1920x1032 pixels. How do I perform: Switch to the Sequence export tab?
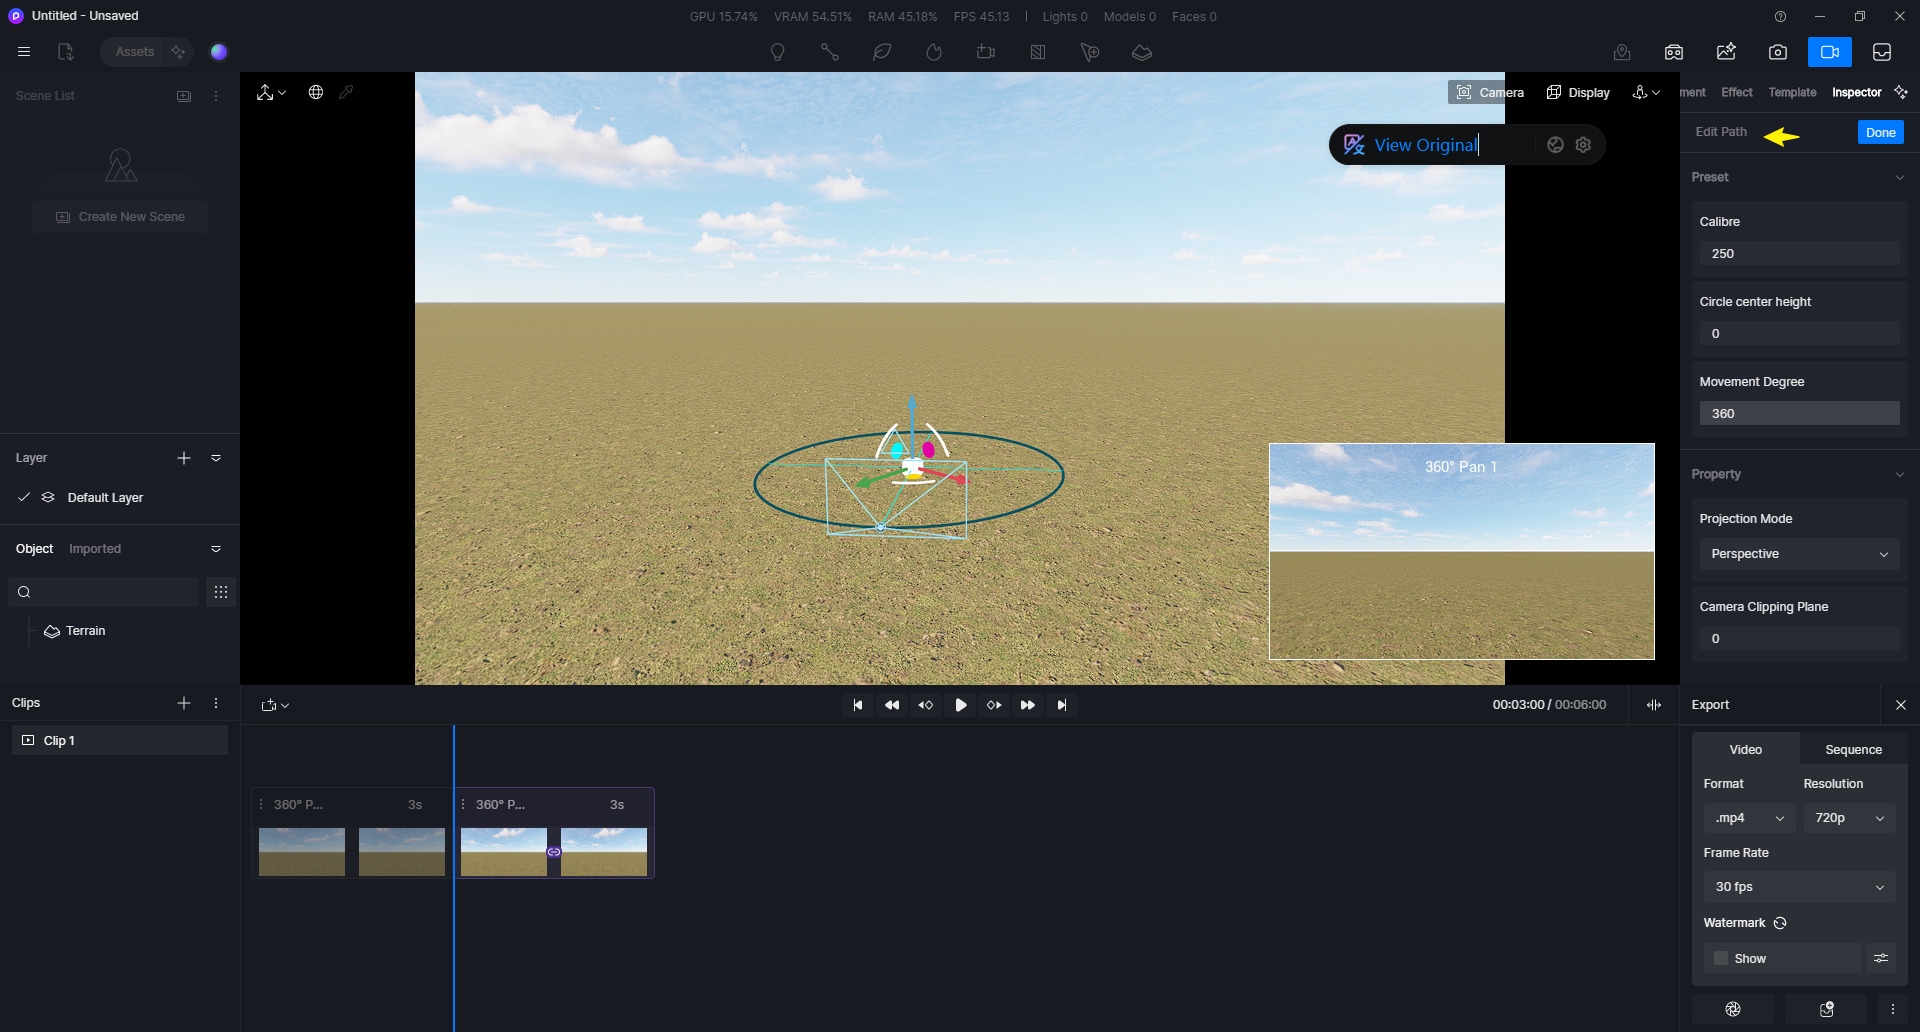coord(1853,749)
